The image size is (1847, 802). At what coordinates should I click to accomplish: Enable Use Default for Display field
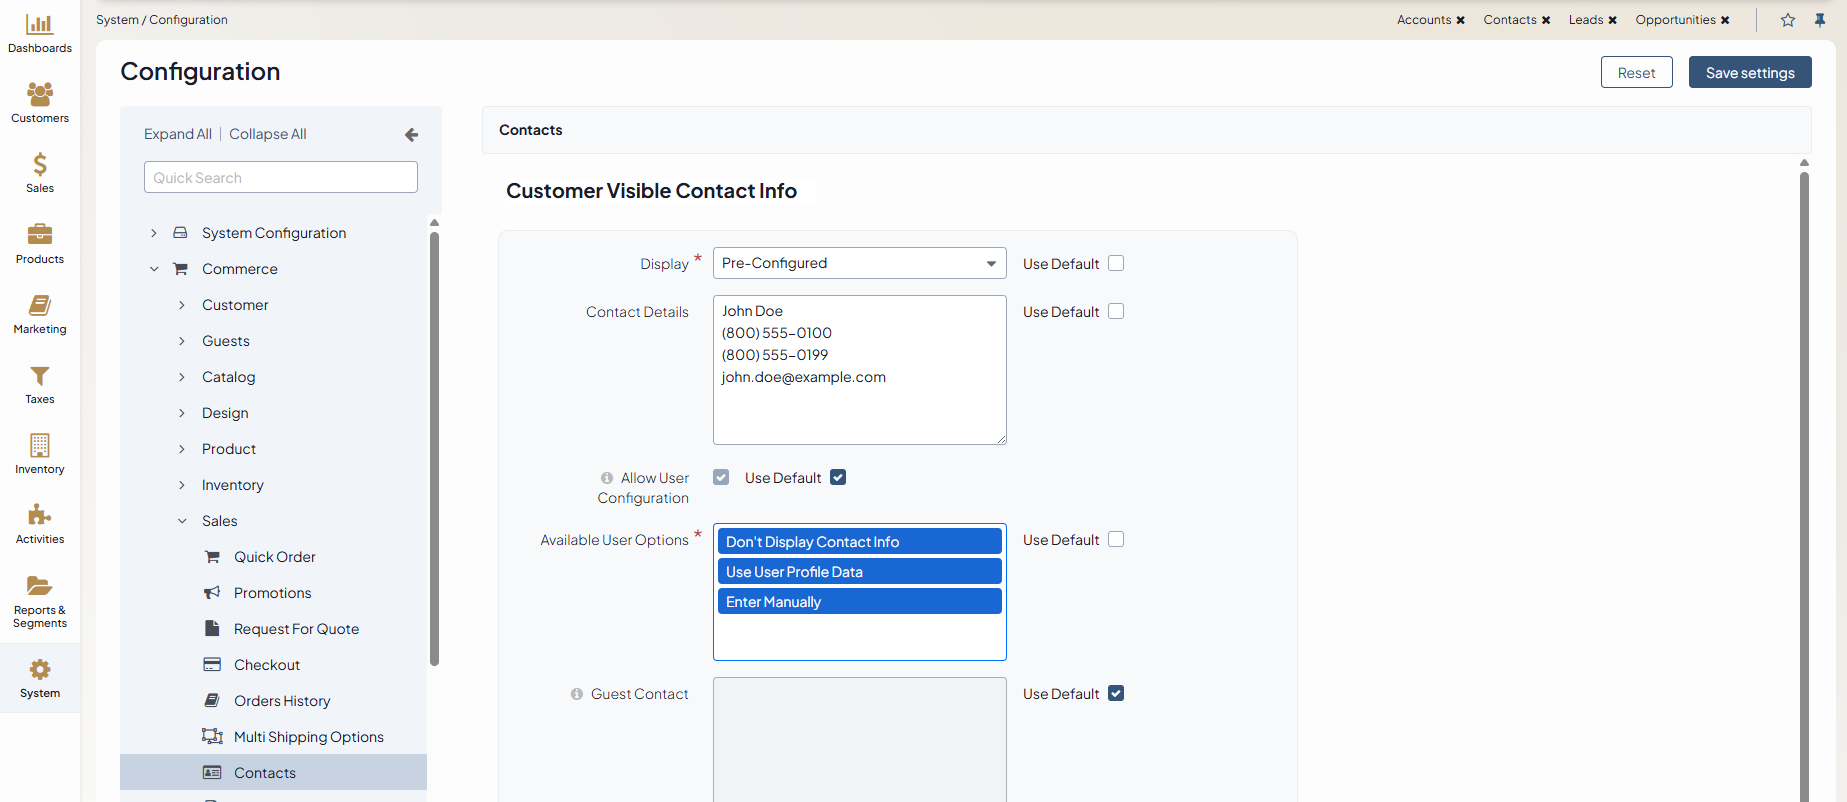click(x=1116, y=264)
